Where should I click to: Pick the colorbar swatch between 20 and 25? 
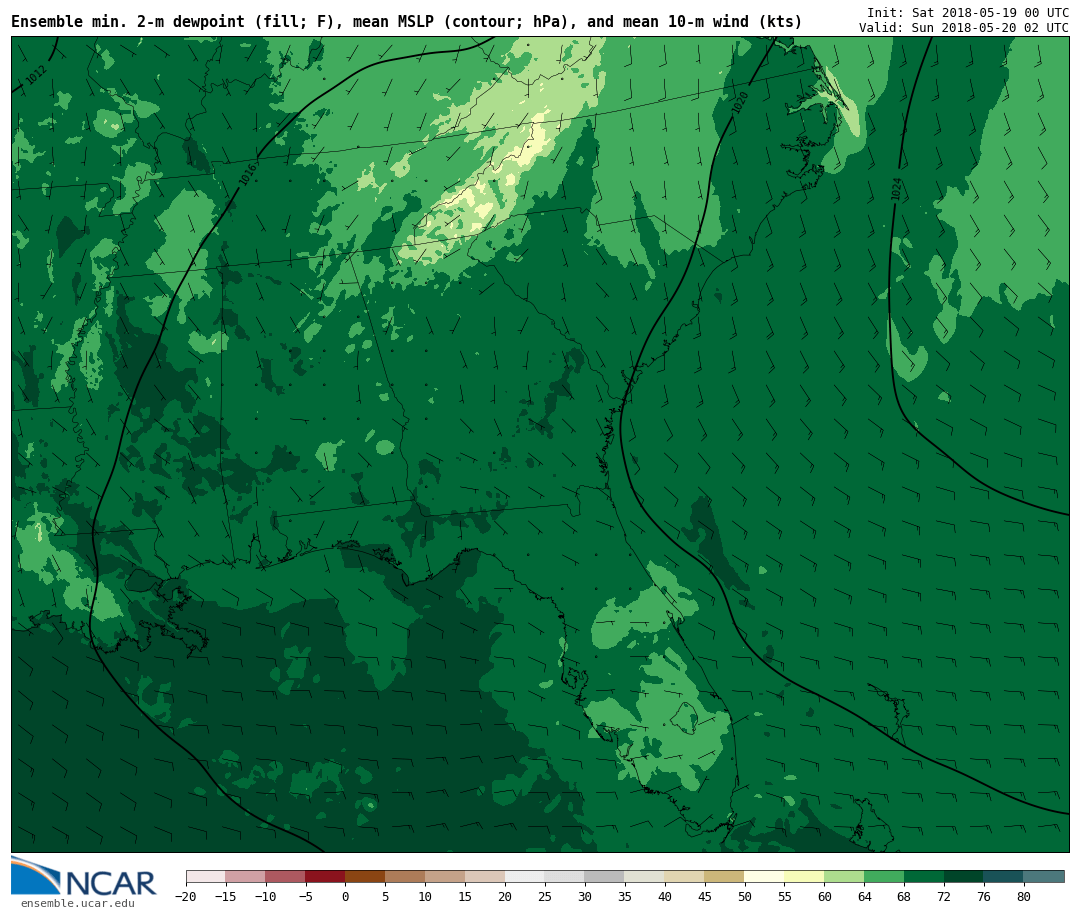tap(526, 876)
